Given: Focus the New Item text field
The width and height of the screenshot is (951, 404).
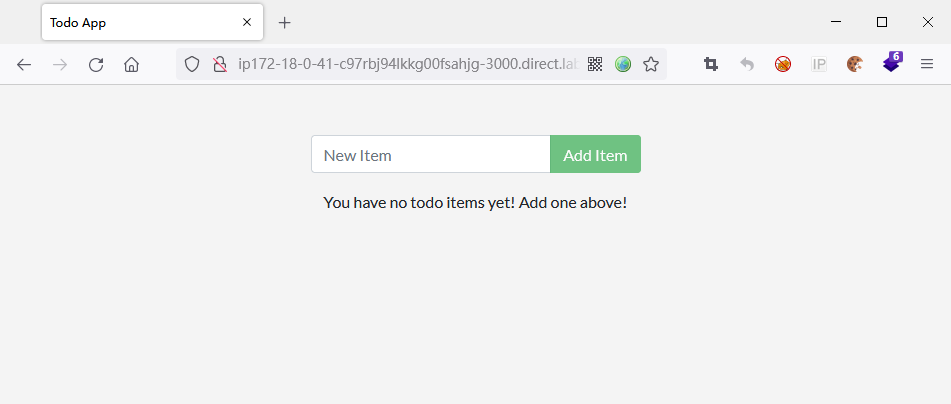Looking at the screenshot, I should point(431,155).
